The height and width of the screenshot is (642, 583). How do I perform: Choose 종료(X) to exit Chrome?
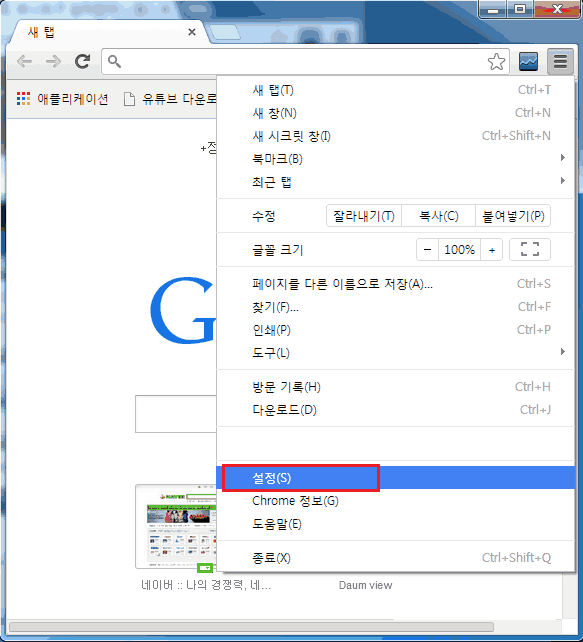tap(395, 558)
